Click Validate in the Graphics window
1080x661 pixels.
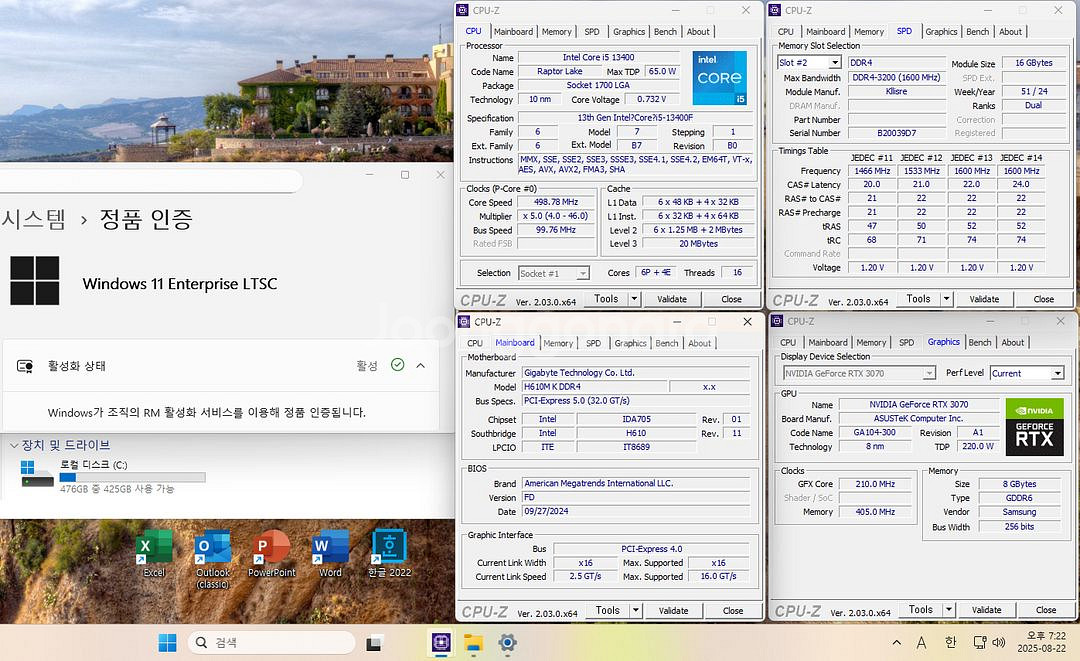pyautogui.click(x=986, y=609)
